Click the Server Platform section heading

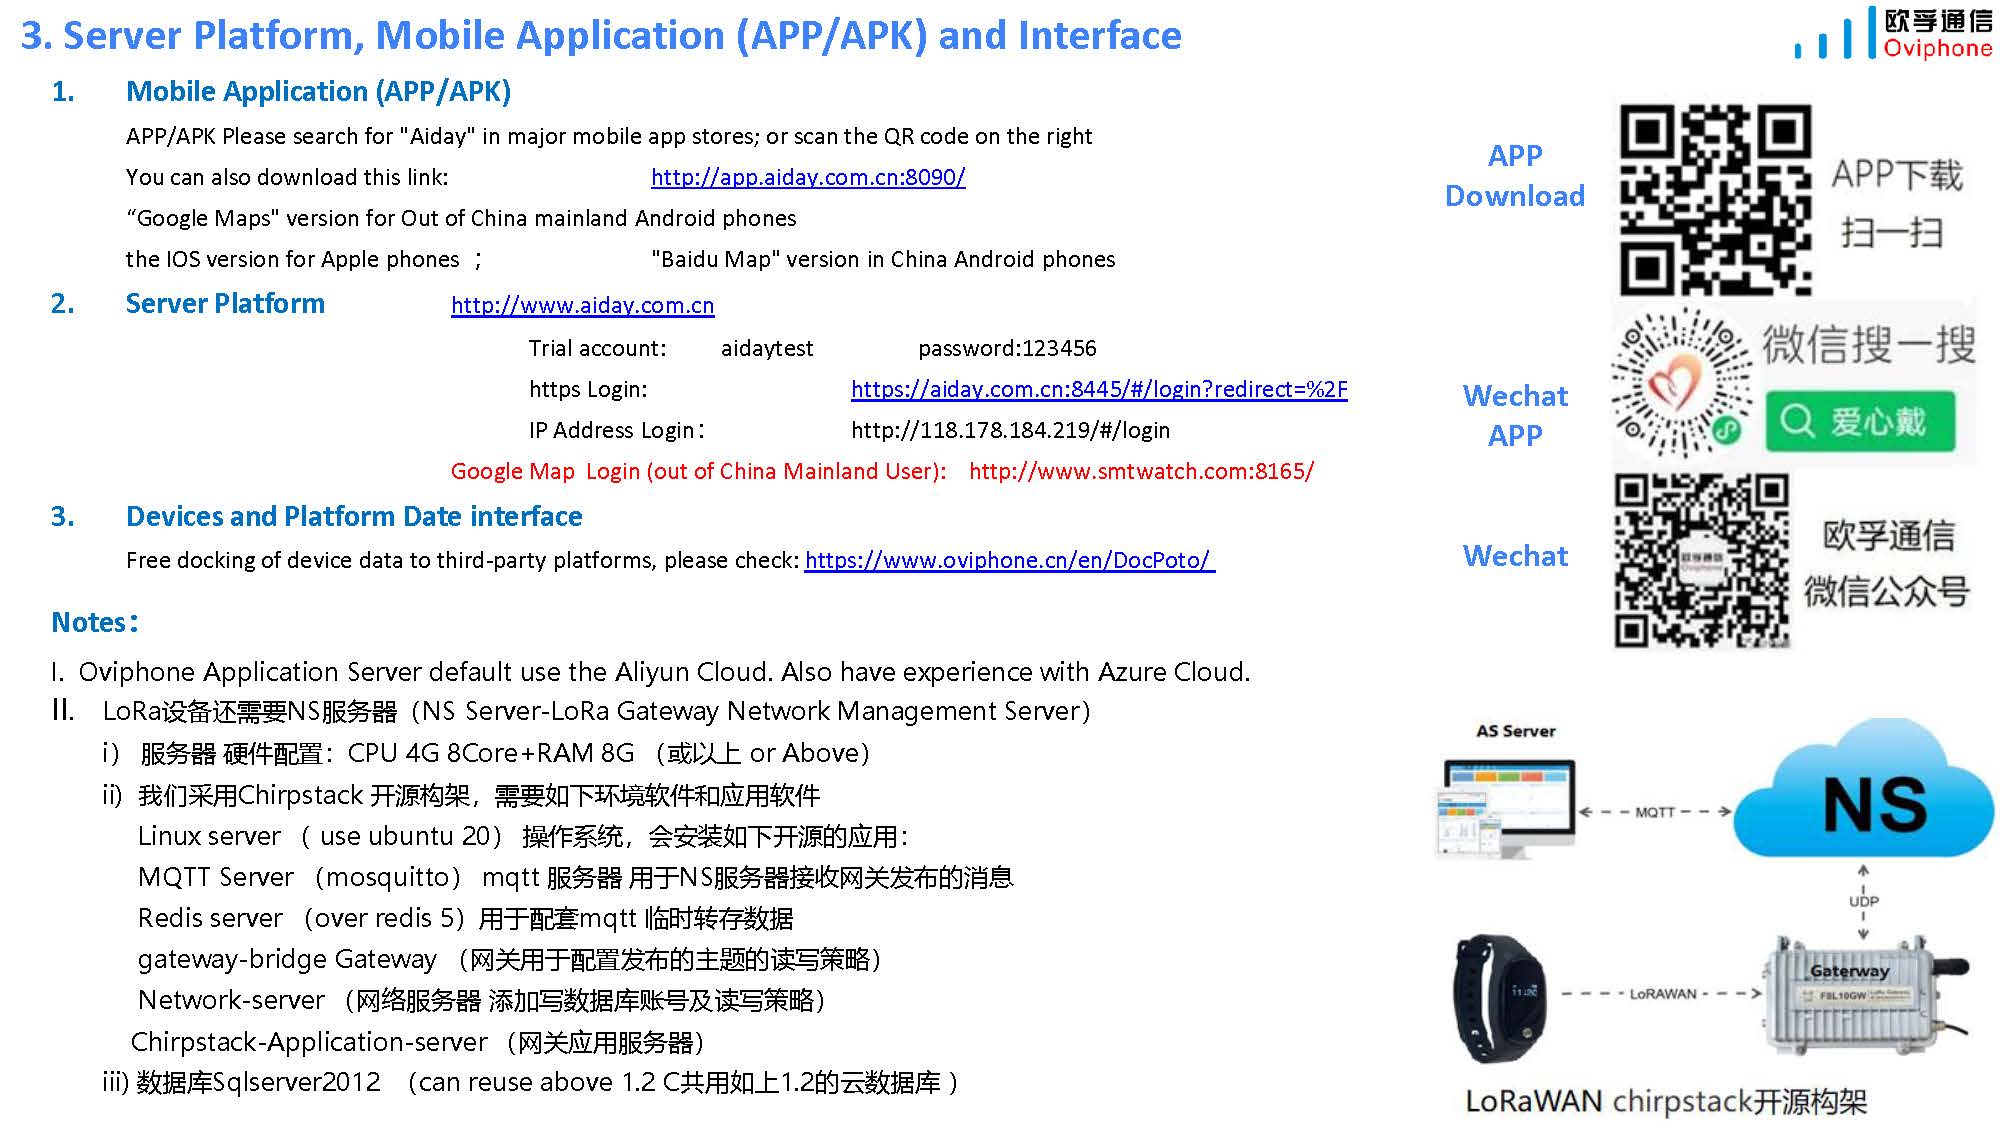pyautogui.click(x=225, y=303)
